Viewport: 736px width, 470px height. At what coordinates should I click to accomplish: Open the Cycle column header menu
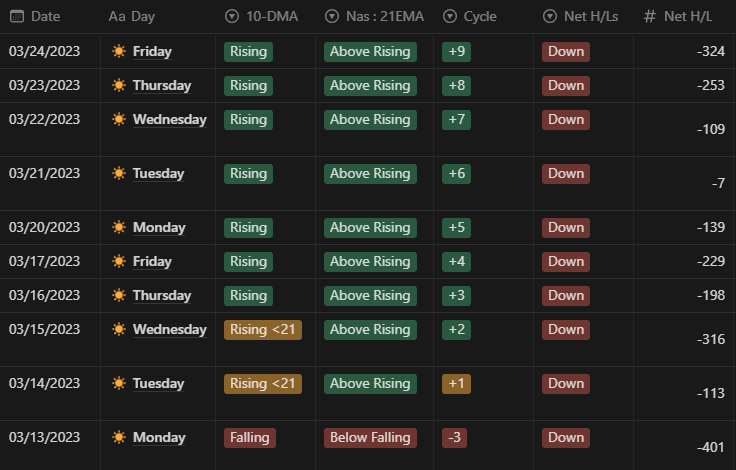point(483,16)
